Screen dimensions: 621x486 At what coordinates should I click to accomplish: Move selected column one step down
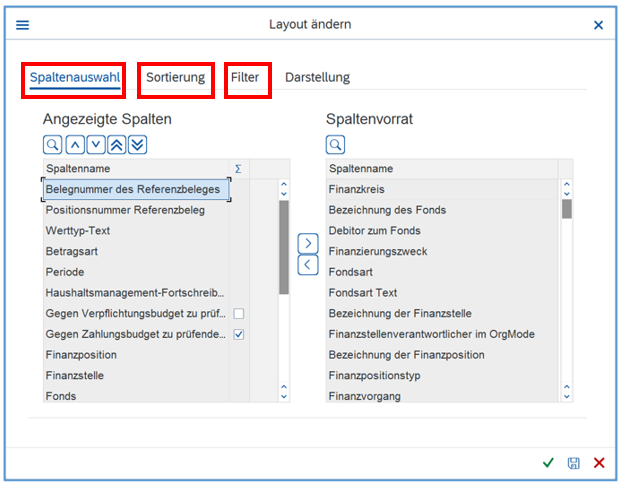point(95,145)
